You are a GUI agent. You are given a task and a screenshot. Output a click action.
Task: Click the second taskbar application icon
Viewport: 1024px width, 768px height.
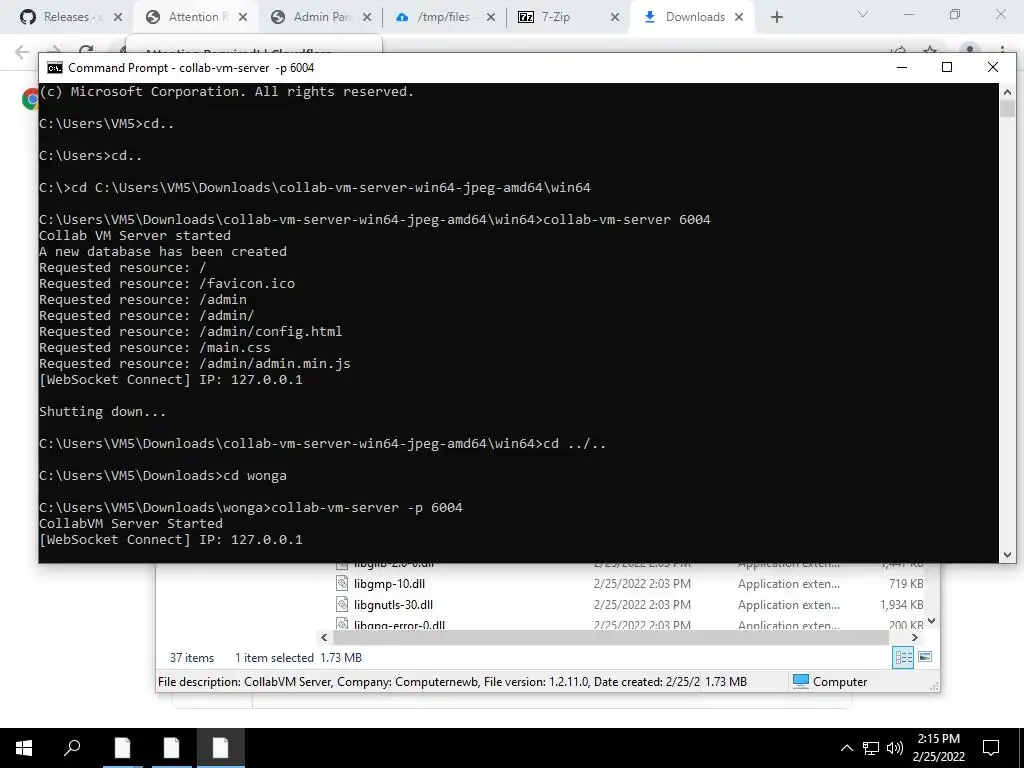[171, 748]
